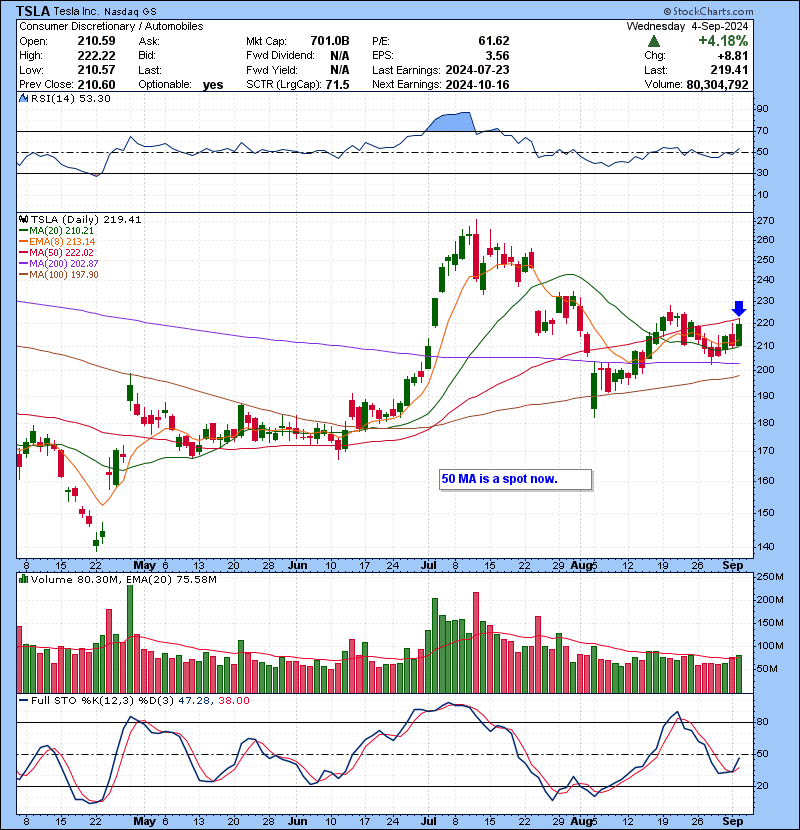Click the Fwd Yield N/A value
Screen dimensions: 800x830
pyautogui.click(x=339, y=70)
